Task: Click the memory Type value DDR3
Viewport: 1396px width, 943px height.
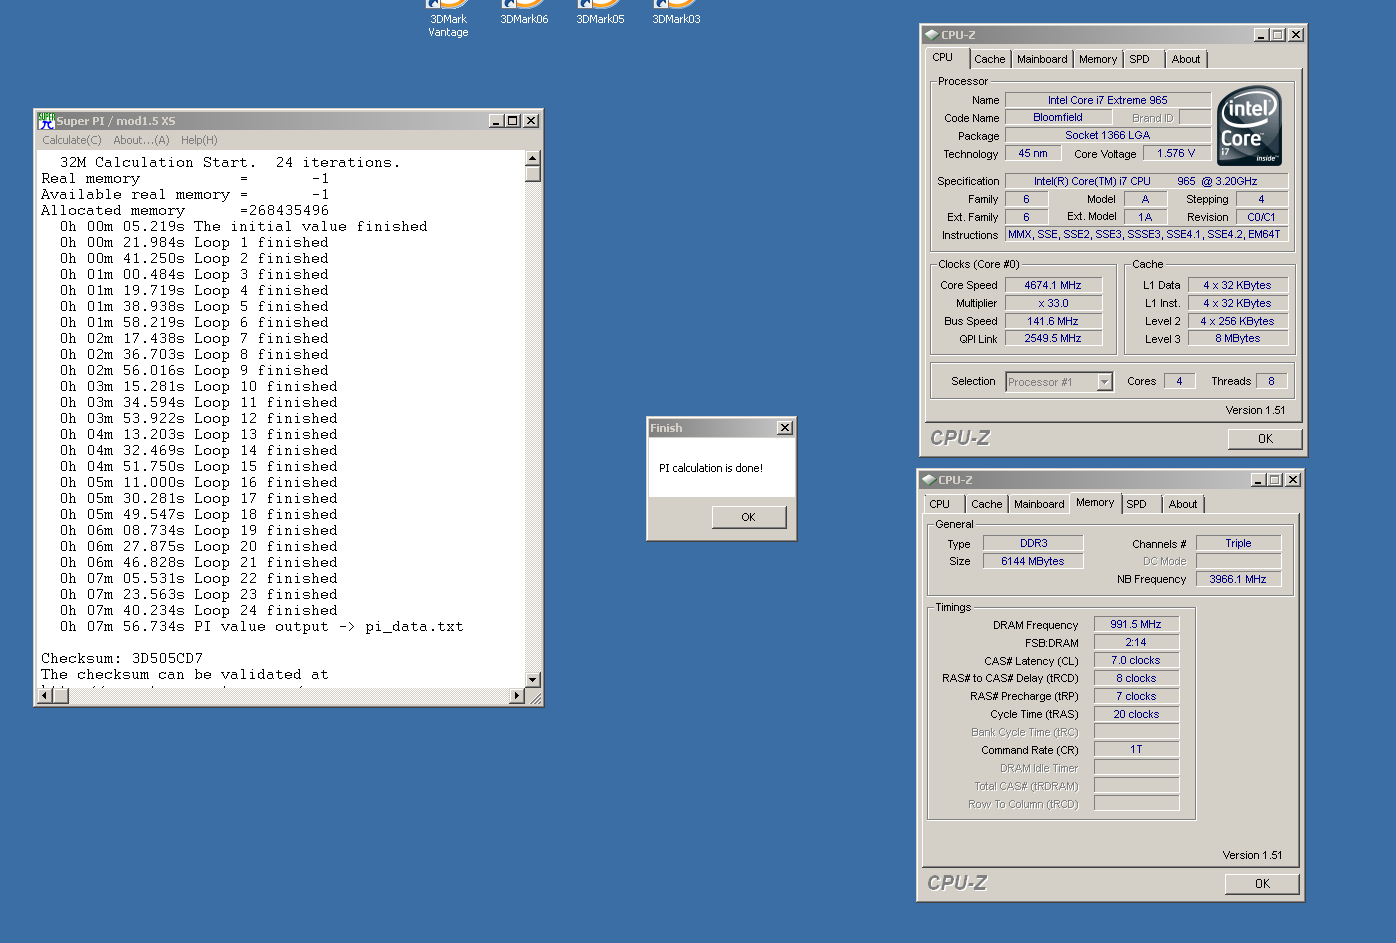Action: click(1033, 543)
